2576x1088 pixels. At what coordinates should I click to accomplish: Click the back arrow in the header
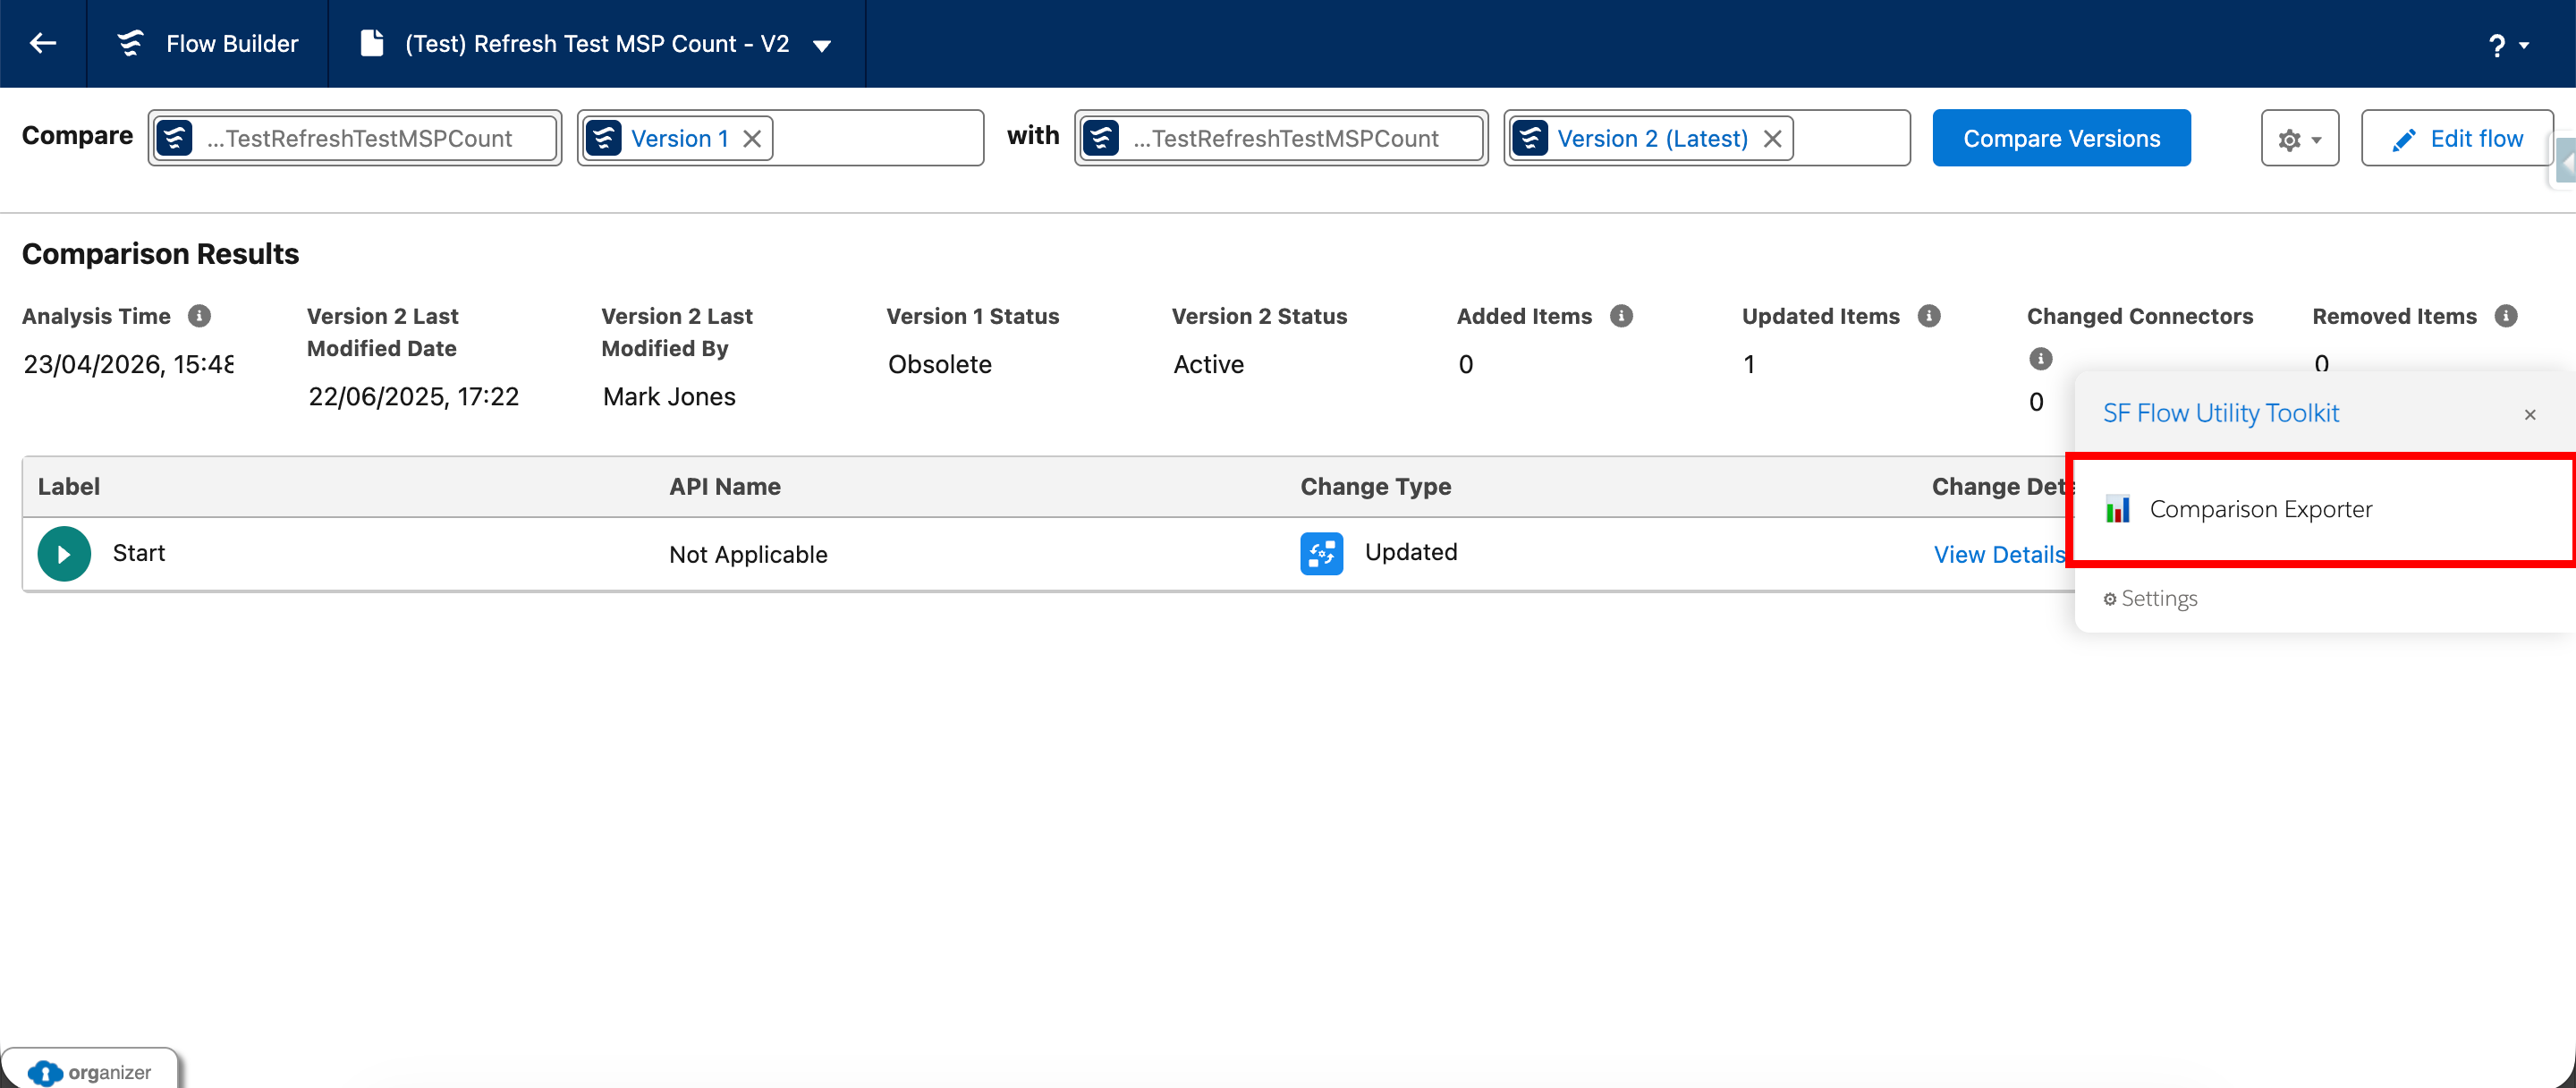(x=42, y=43)
